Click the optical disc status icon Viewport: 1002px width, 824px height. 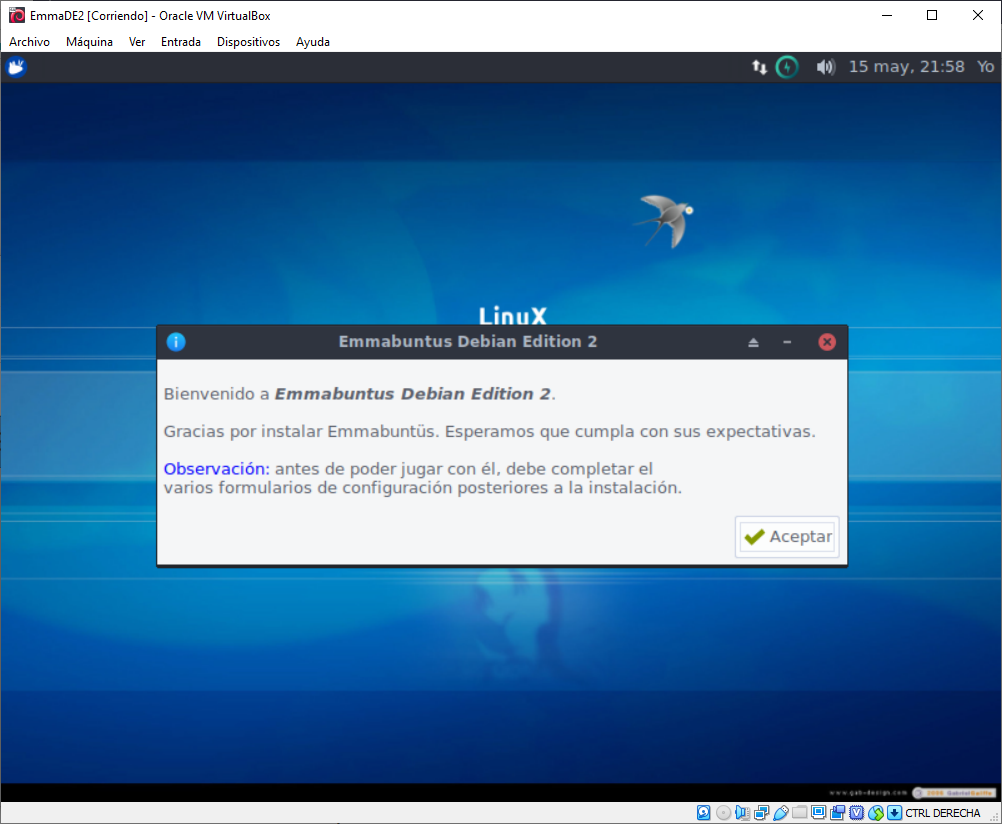(723, 813)
